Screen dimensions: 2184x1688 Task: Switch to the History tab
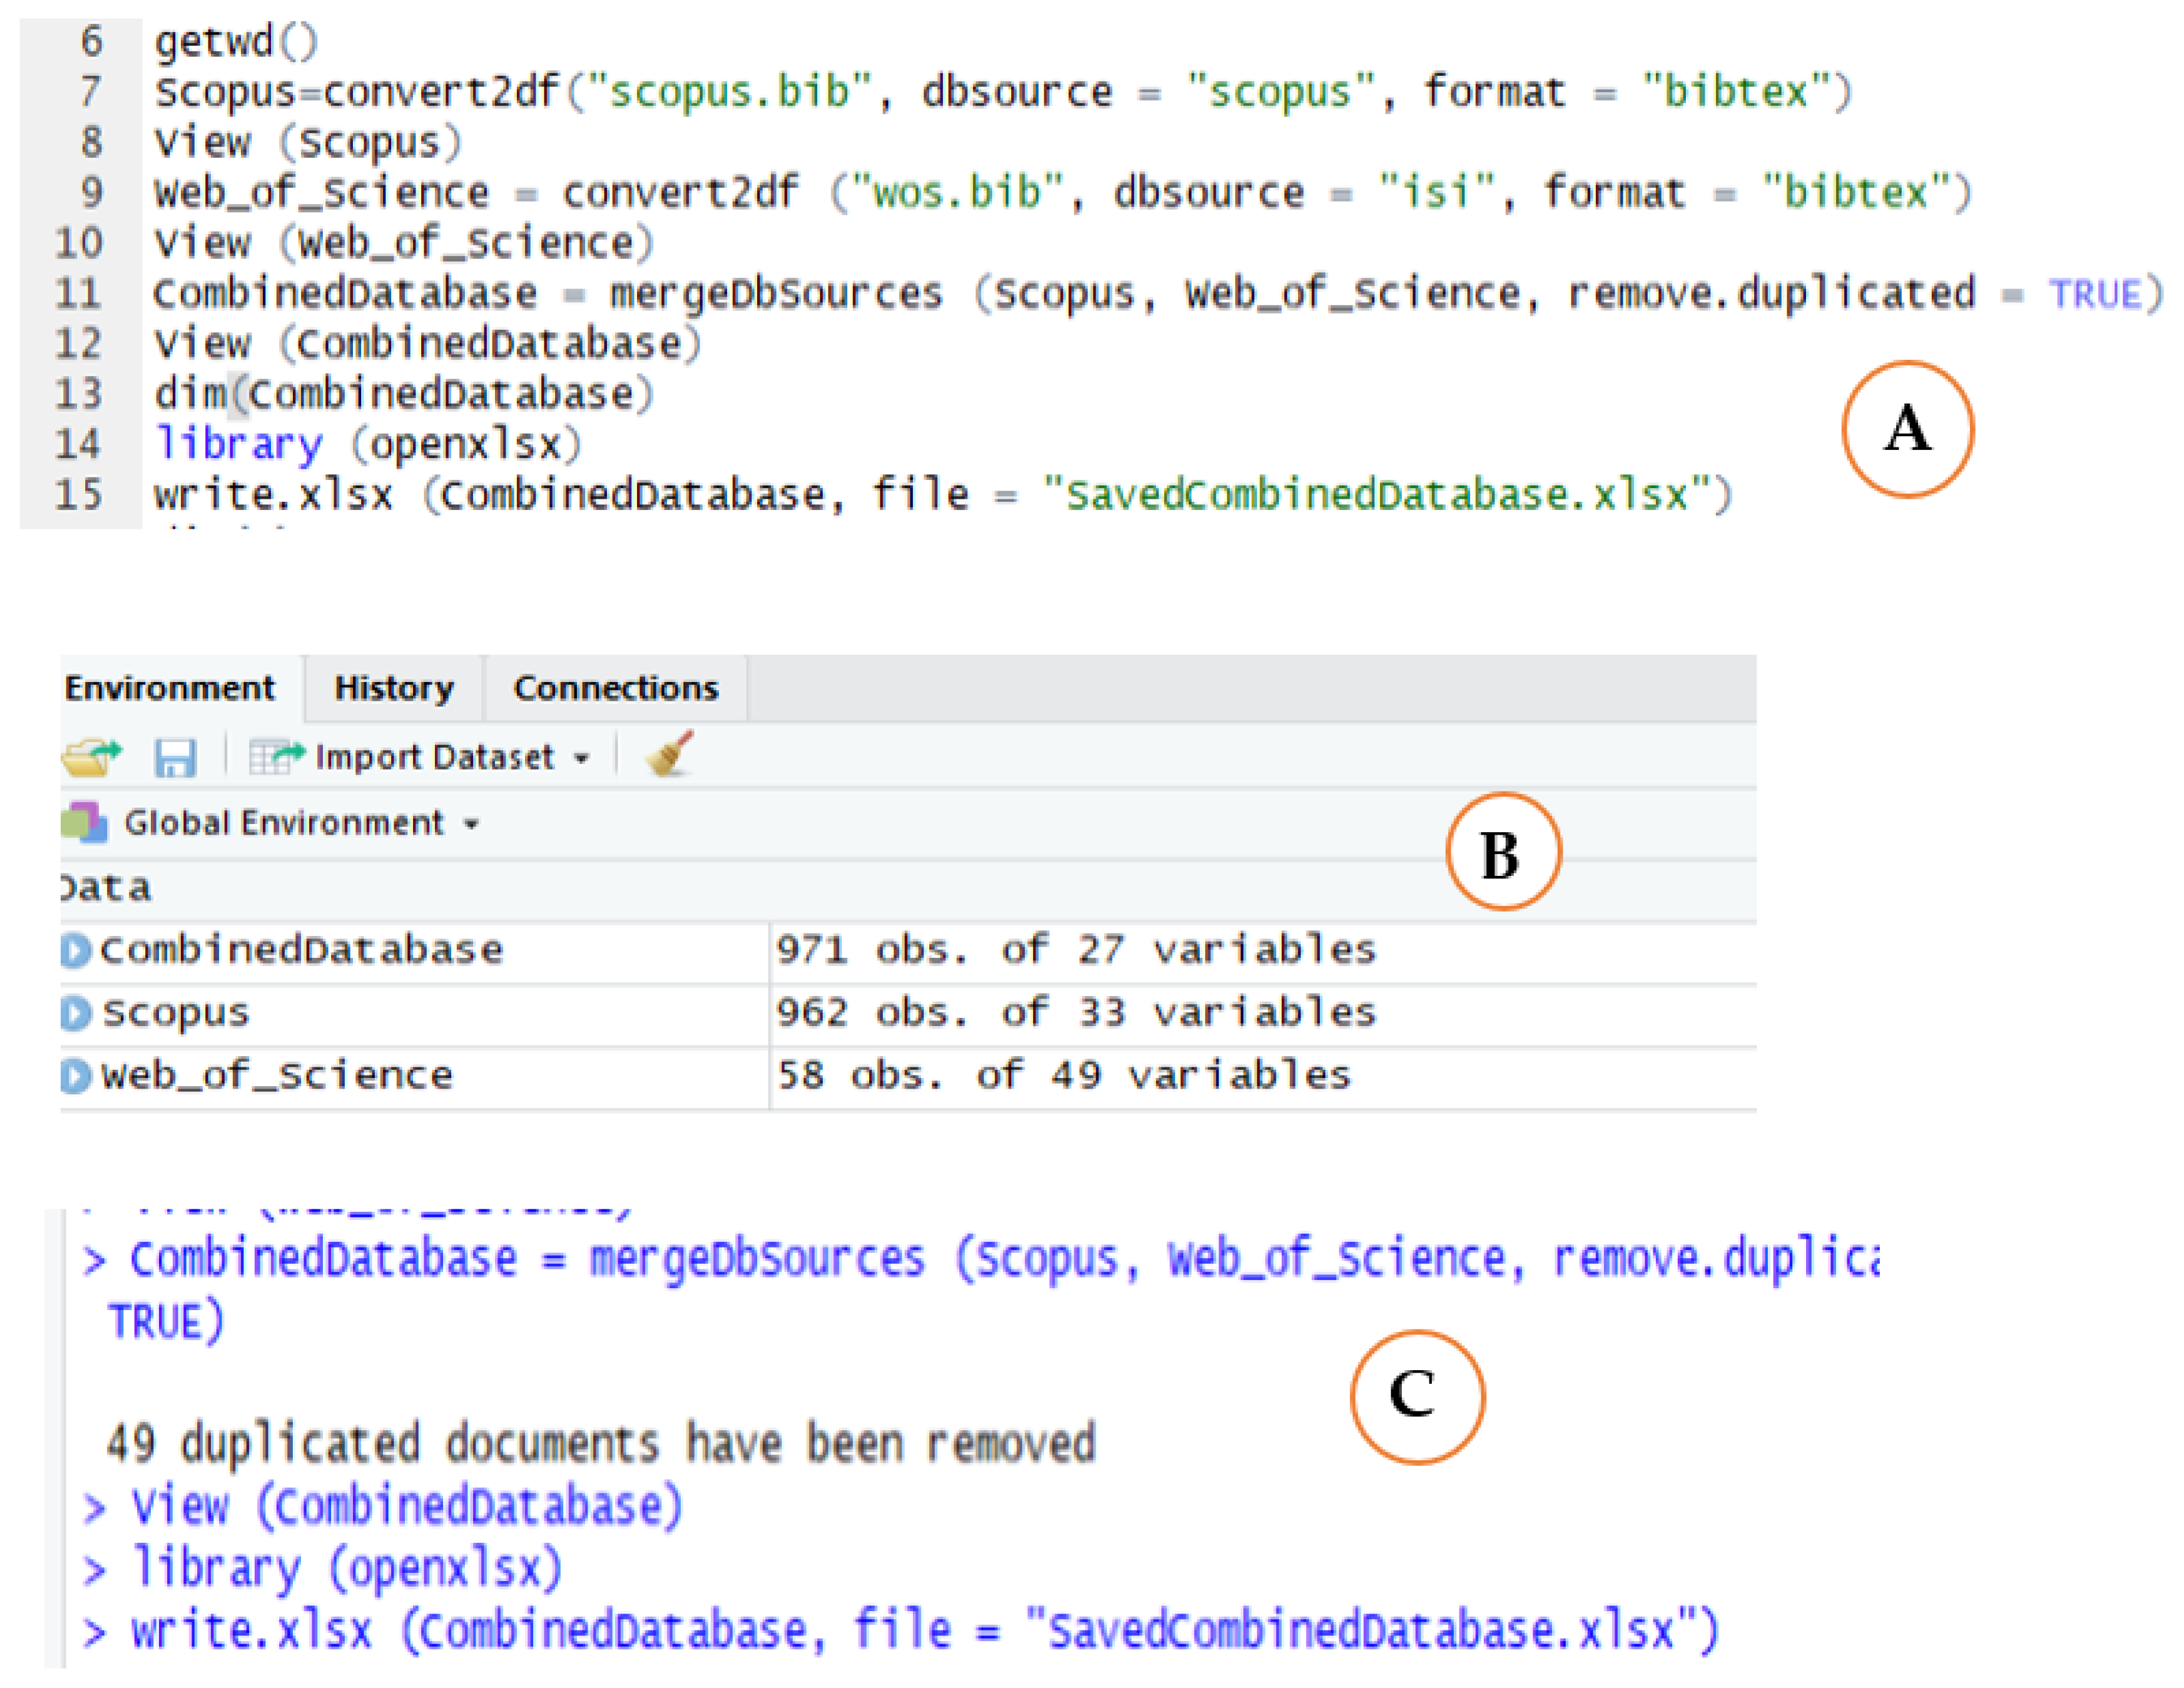(393, 688)
